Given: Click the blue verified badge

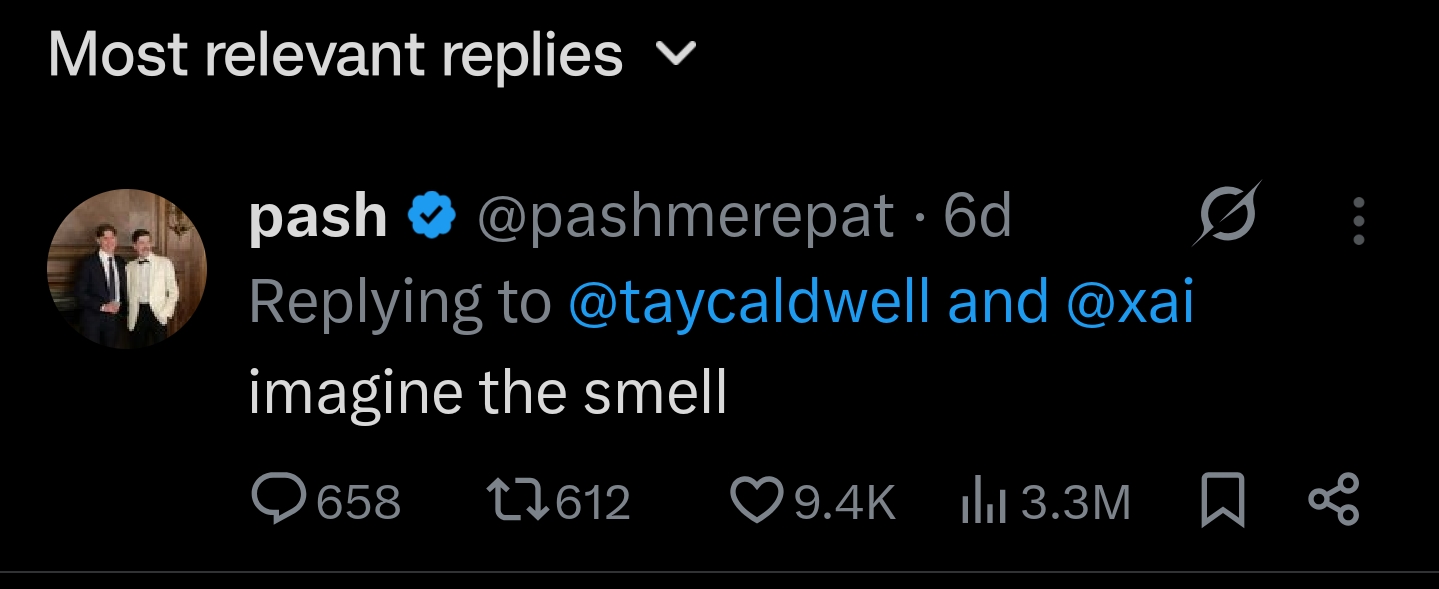Looking at the screenshot, I should point(433,216).
